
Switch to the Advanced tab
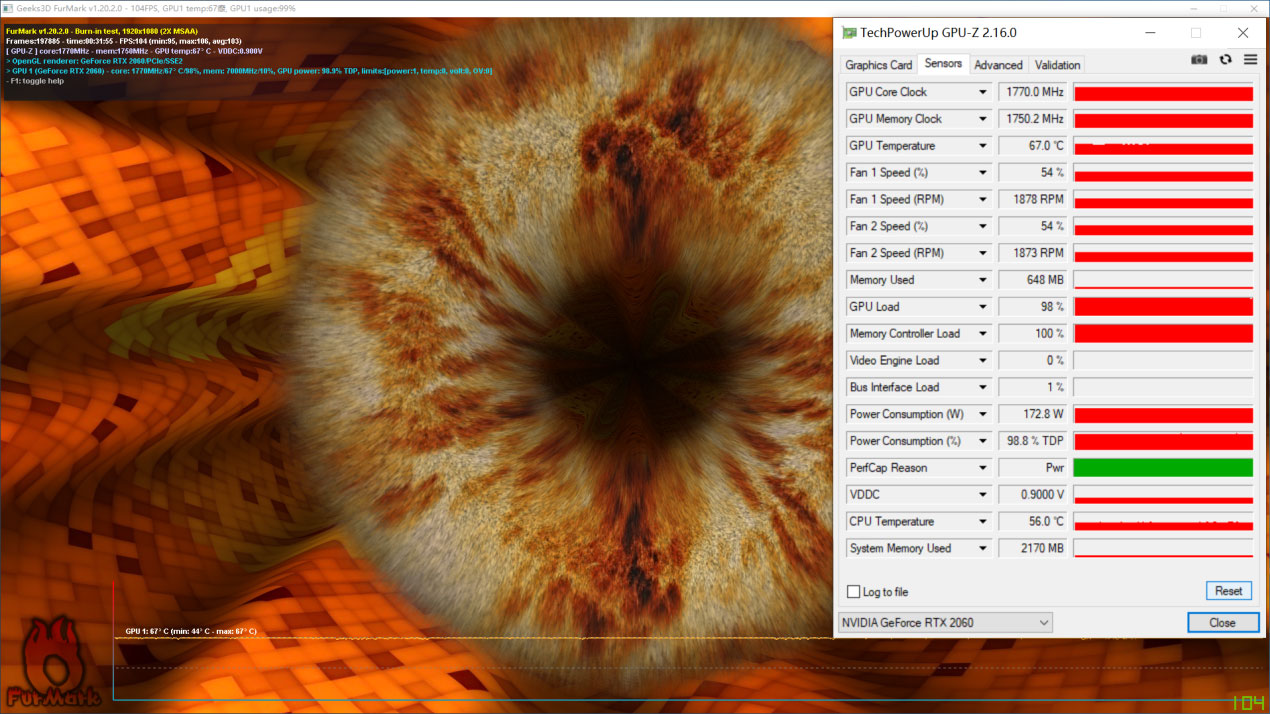click(998, 65)
